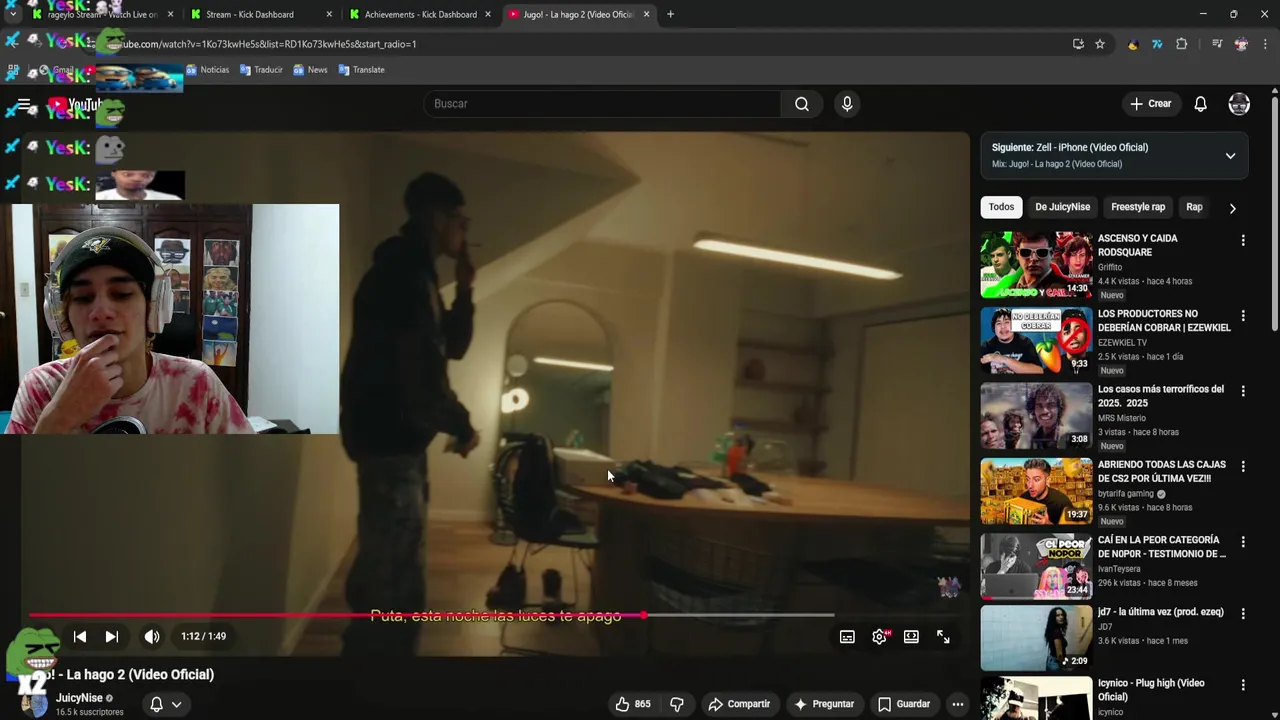Start voice search with the microphone icon
Viewport: 1280px width, 720px height.
click(847, 104)
